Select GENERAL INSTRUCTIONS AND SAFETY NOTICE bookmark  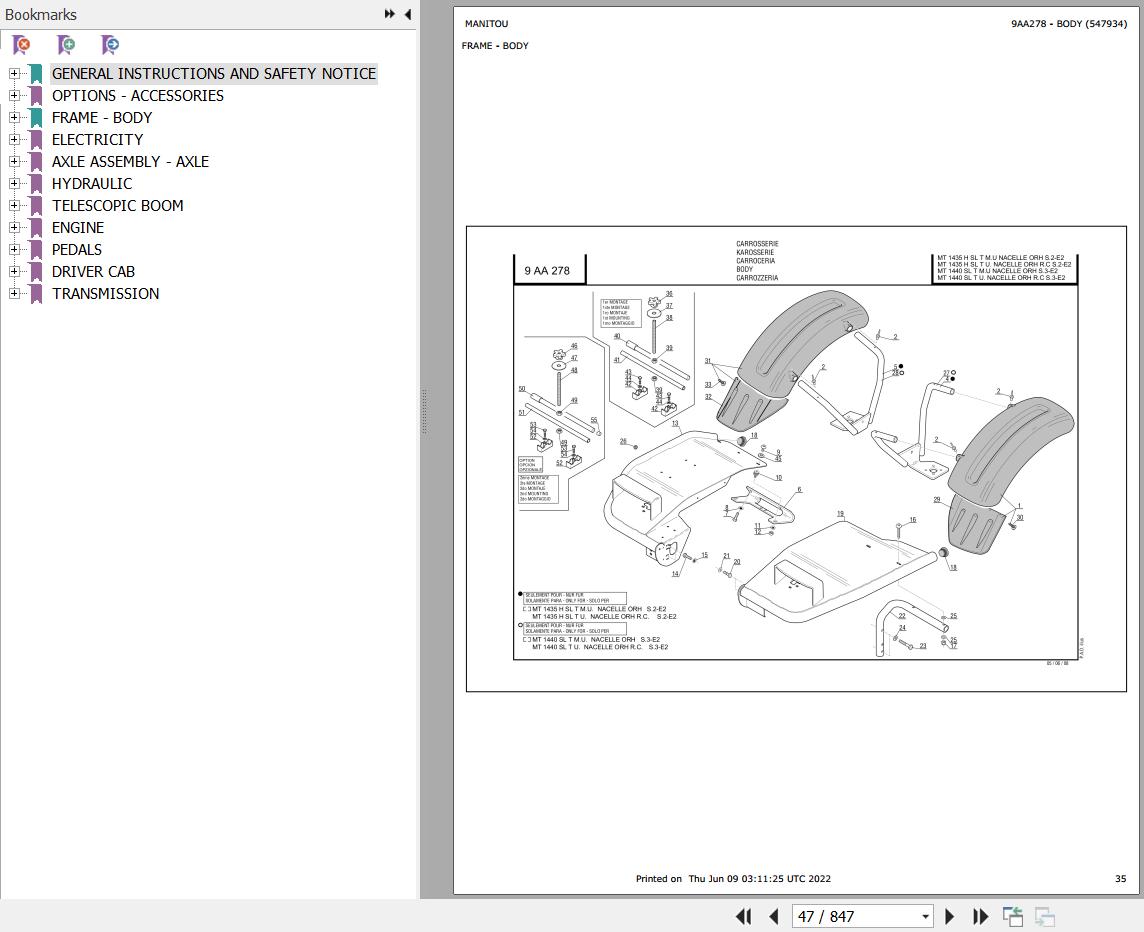214,74
